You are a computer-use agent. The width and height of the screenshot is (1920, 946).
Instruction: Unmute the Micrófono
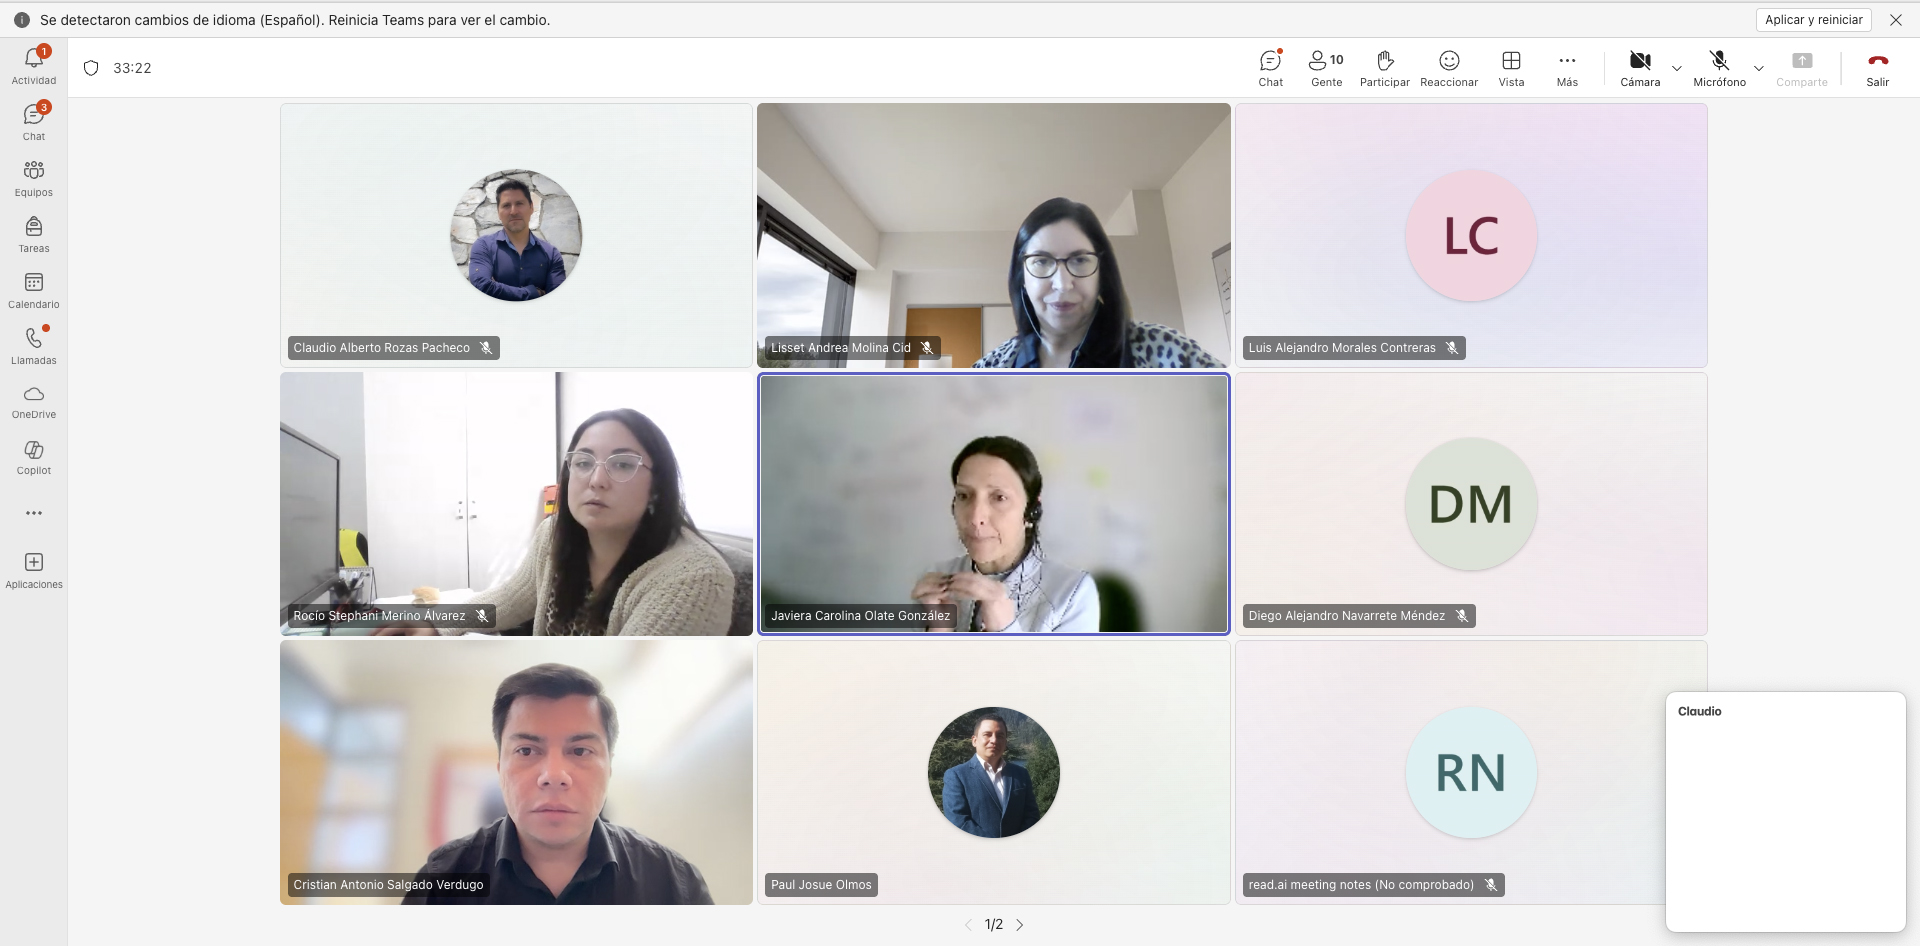click(x=1718, y=68)
